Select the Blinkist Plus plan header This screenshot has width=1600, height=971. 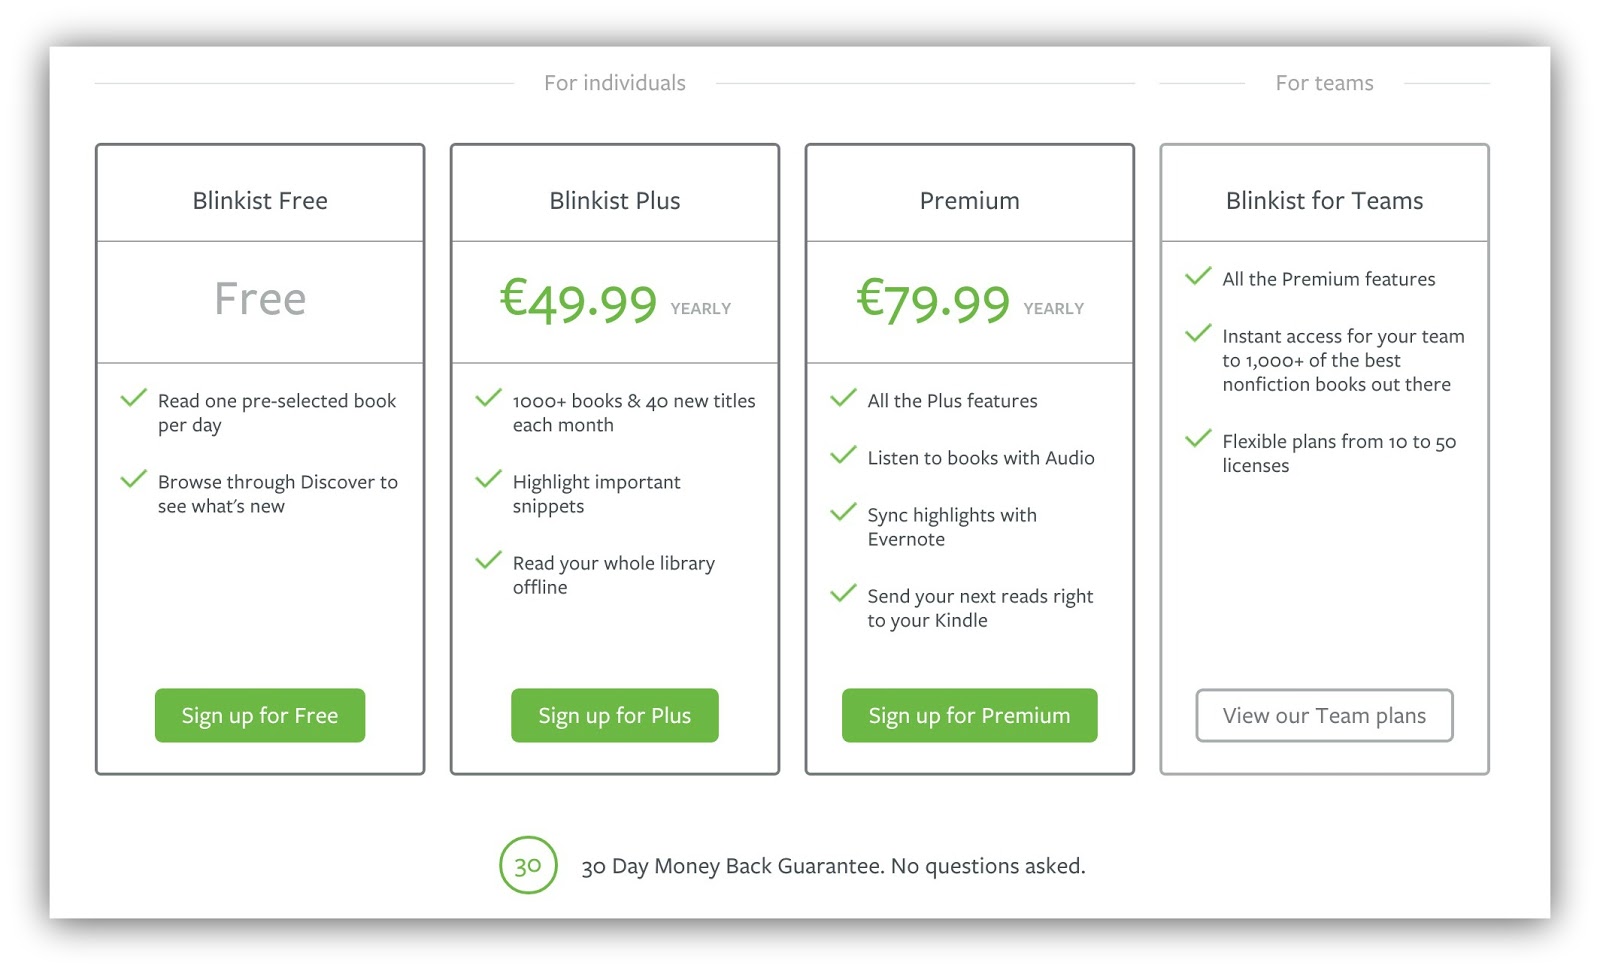point(615,201)
